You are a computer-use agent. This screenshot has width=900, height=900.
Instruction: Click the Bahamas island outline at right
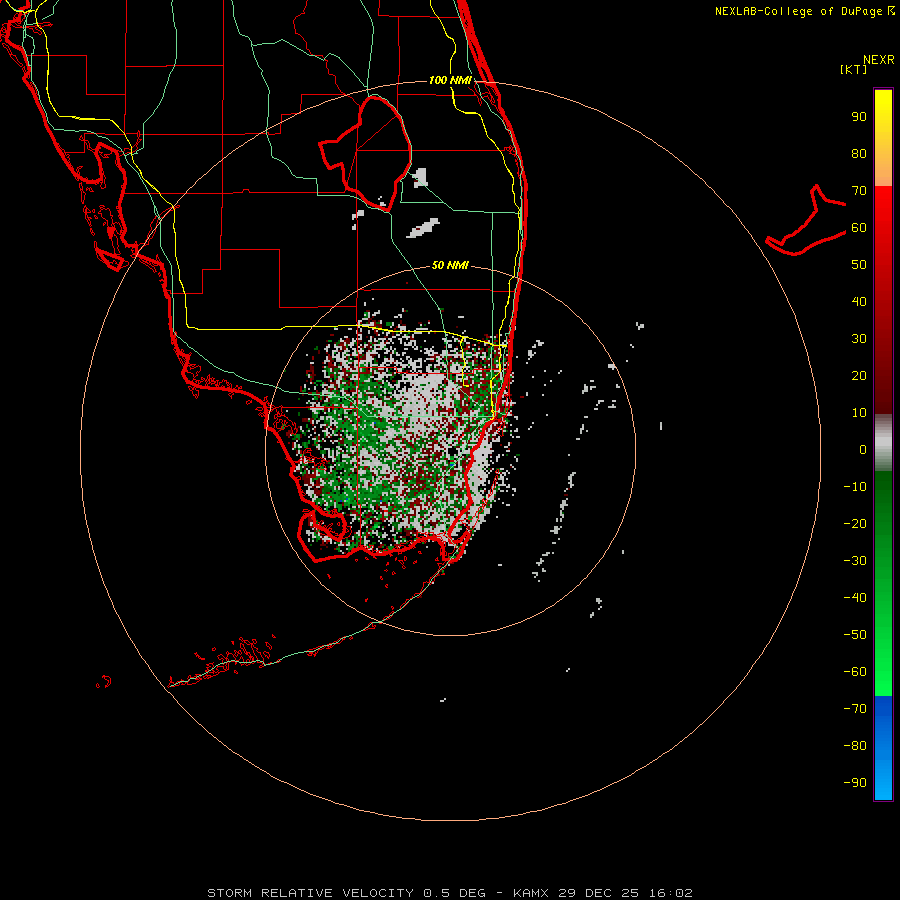806,220
